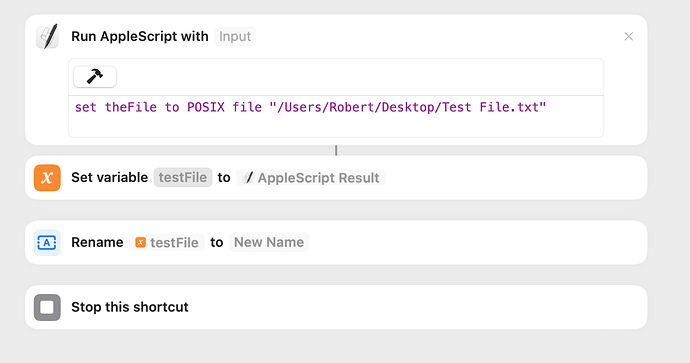The width and height of the screenshot is (690, 363).
Task: Click the orange variable icon in testFile token
Action: (x=140, y=242)
